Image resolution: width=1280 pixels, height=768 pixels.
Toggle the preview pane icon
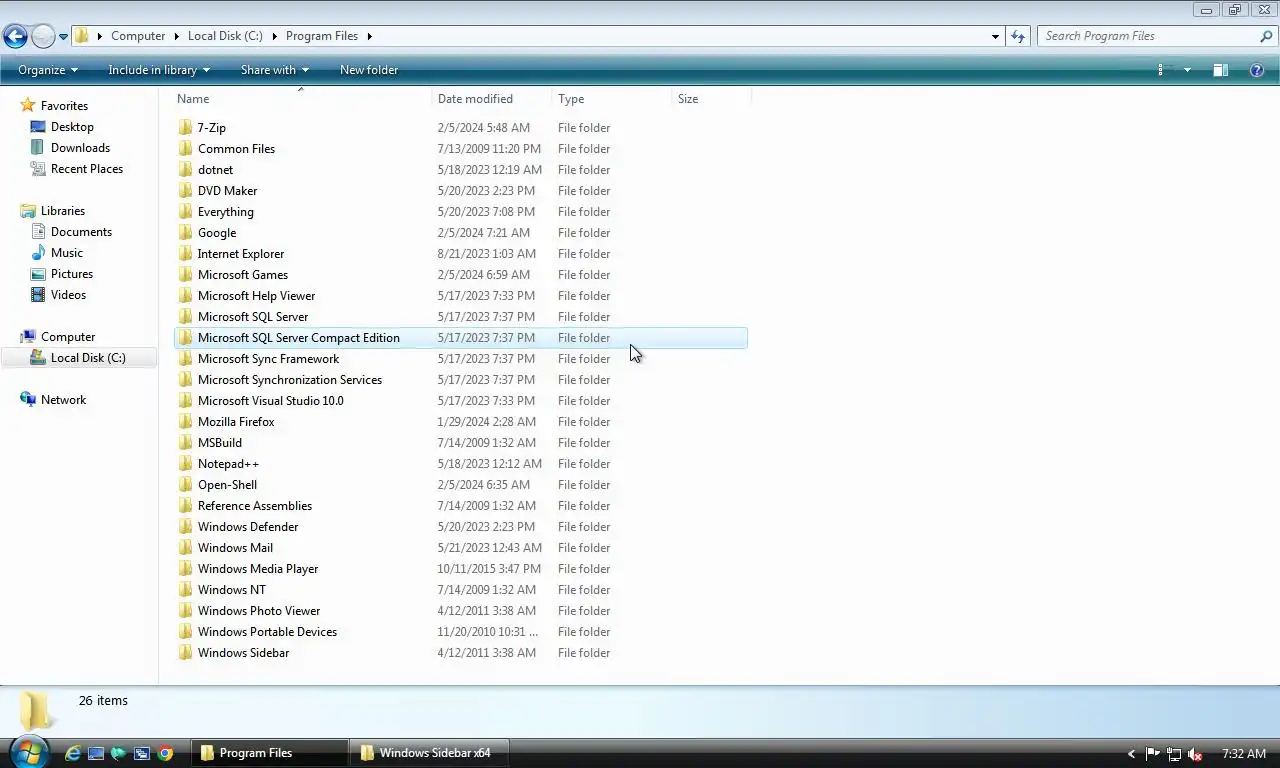tap(1220, 70)
